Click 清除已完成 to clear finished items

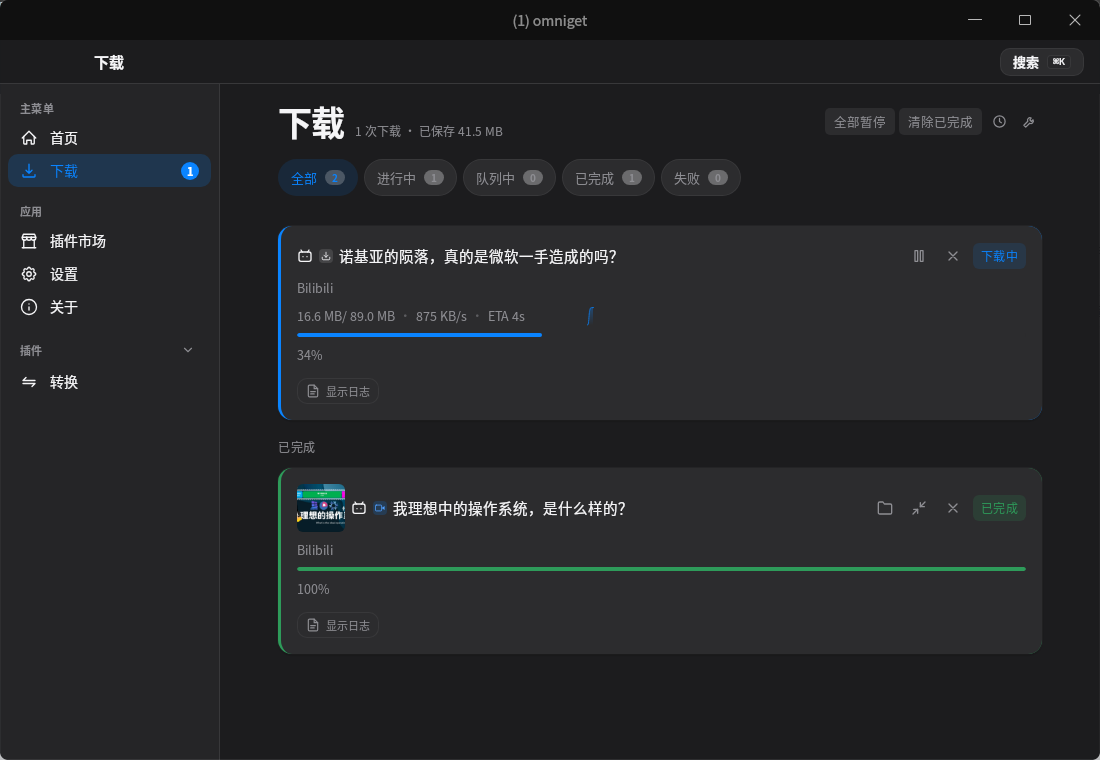[x=940, y=122]
